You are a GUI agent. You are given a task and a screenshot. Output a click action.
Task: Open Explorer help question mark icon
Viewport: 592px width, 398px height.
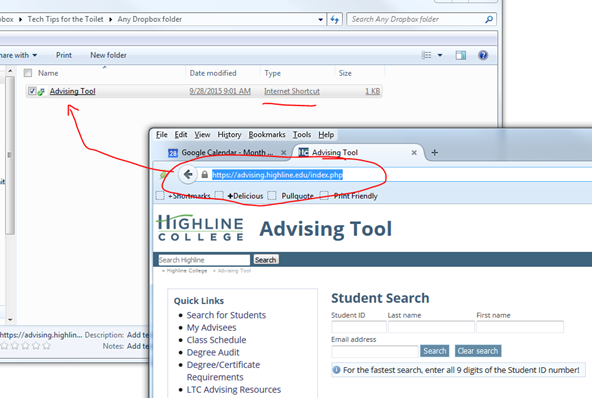click(483, 55)
